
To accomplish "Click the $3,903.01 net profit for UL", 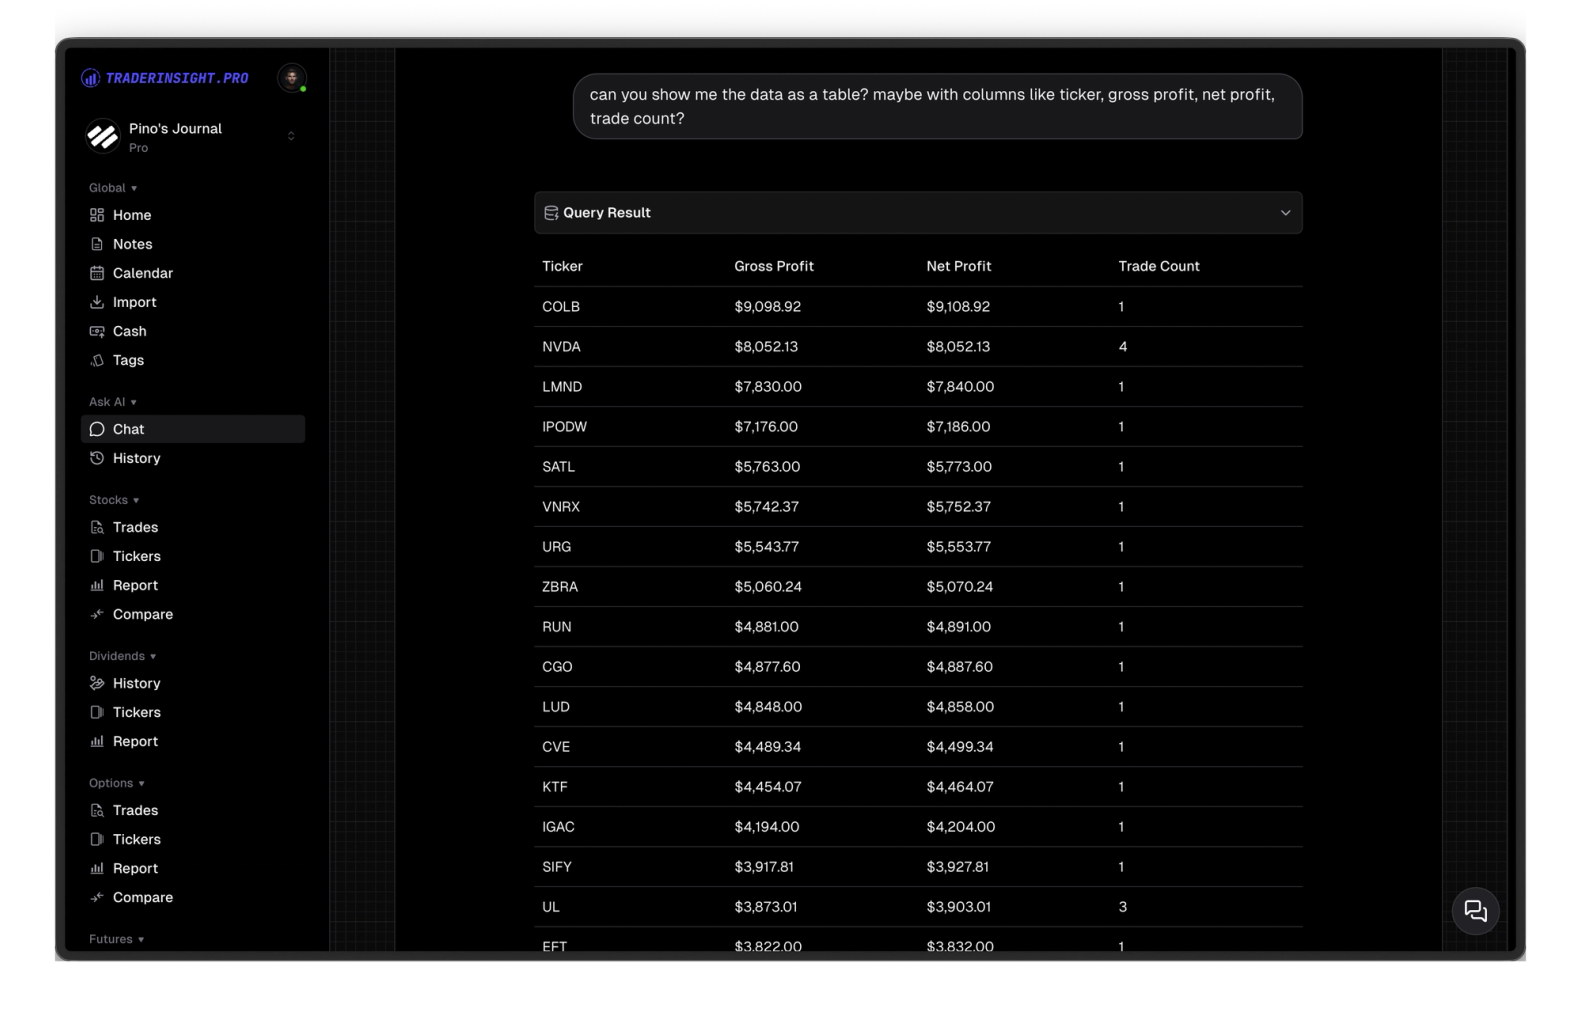I will [x=959, y=907].
